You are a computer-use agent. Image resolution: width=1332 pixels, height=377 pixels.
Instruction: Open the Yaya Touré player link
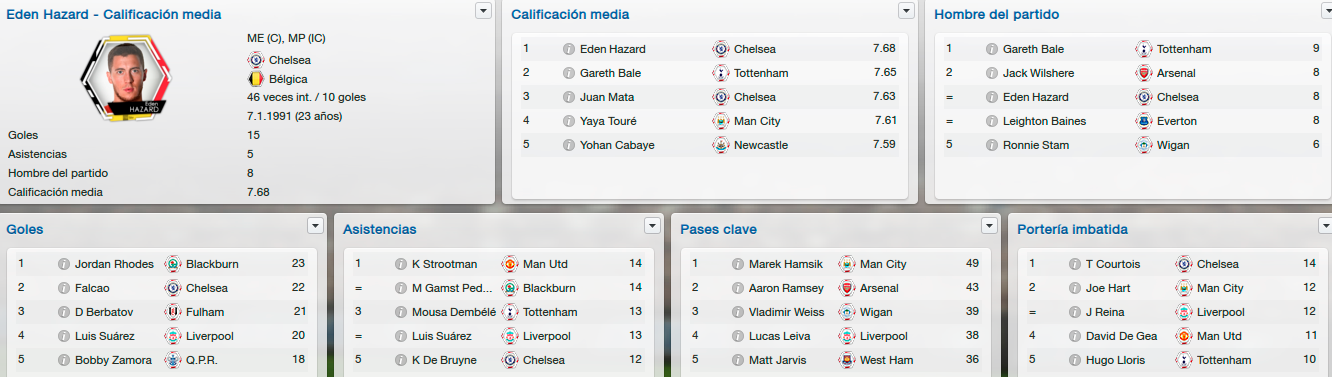coord(608,121)
